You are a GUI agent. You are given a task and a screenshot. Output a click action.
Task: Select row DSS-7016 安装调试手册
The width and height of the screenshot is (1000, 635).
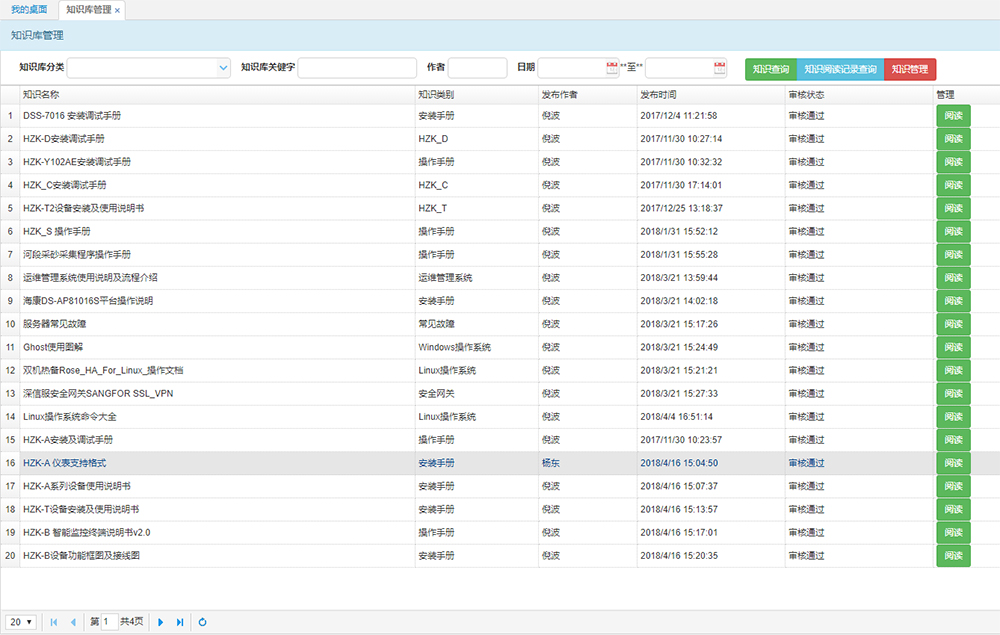500,116
